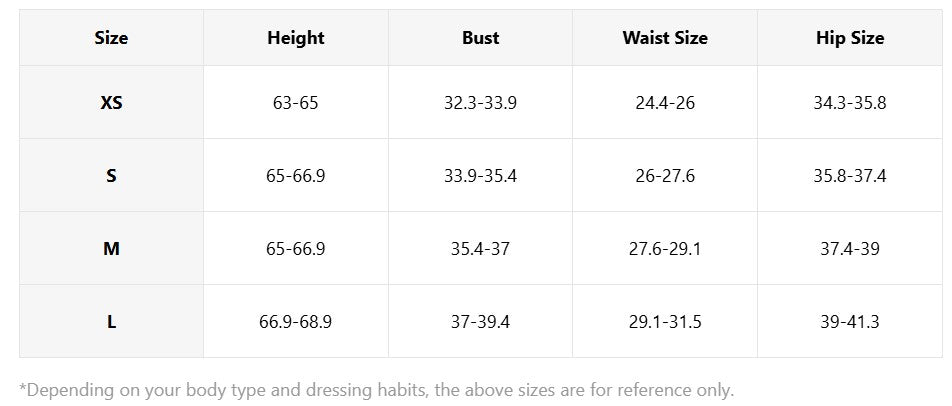Click L hip value 39-41.3
Image resolution: width=952 pixels, height=406 pixels.
[x=850, y=321]
